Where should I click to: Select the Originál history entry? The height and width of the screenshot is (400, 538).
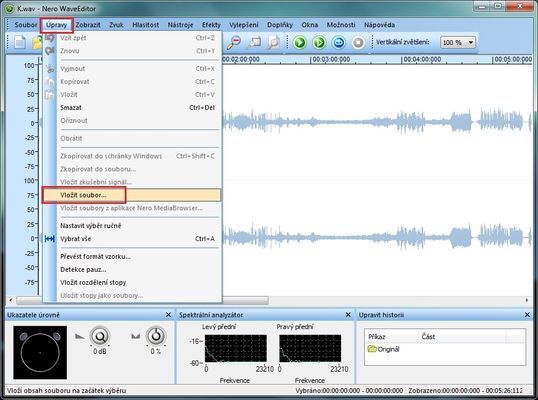click(383, 349)
